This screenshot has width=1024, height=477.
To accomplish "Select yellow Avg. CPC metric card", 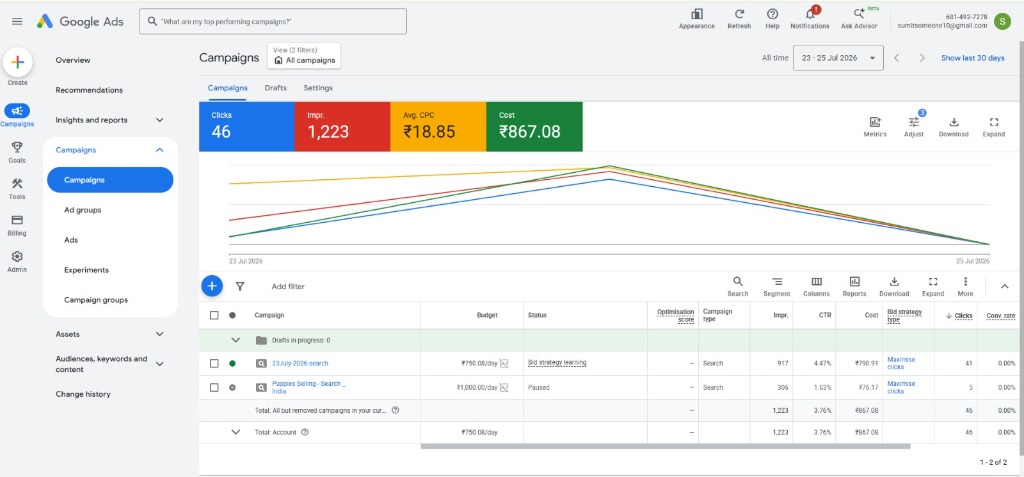I will pyautogui.click(x=438, y=126).
